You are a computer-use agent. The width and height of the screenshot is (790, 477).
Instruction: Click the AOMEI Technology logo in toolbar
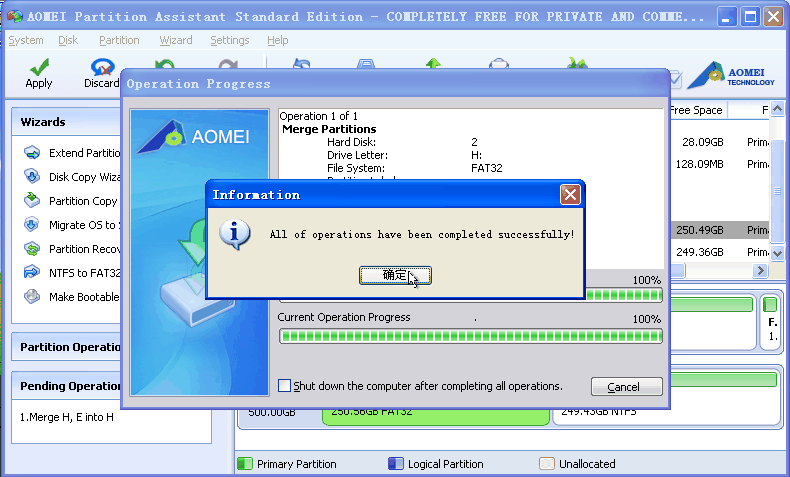[731, 75]
